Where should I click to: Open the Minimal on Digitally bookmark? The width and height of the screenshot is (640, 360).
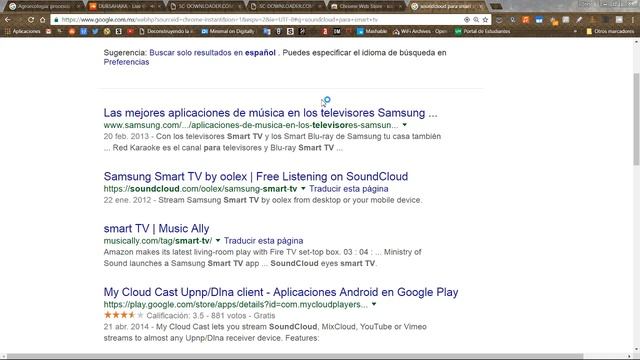(228, 31)
